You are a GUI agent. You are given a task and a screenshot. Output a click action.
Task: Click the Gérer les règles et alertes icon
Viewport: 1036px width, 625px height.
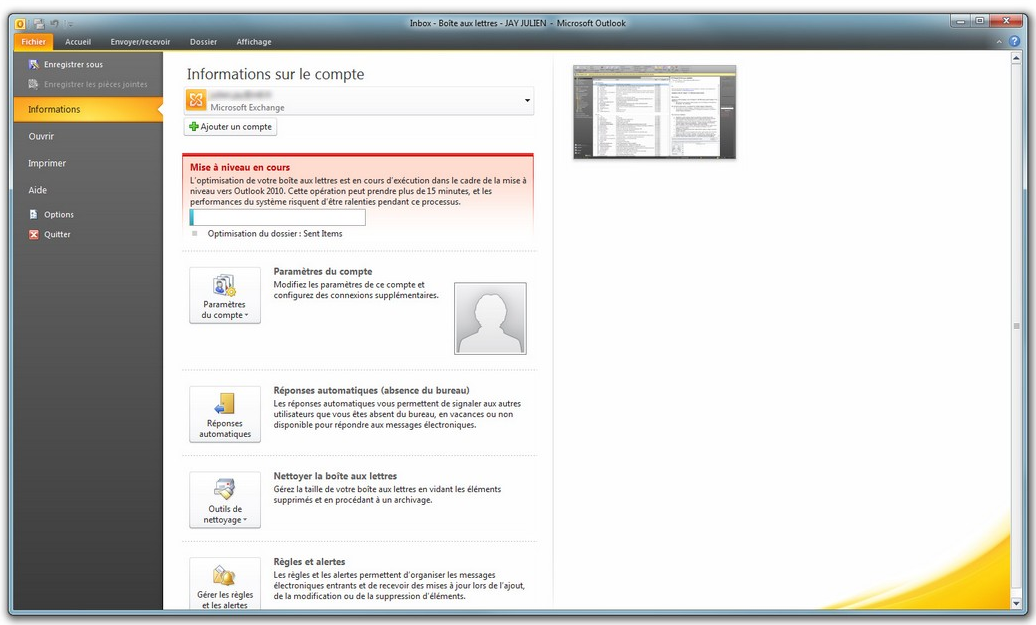click(225, 575)
